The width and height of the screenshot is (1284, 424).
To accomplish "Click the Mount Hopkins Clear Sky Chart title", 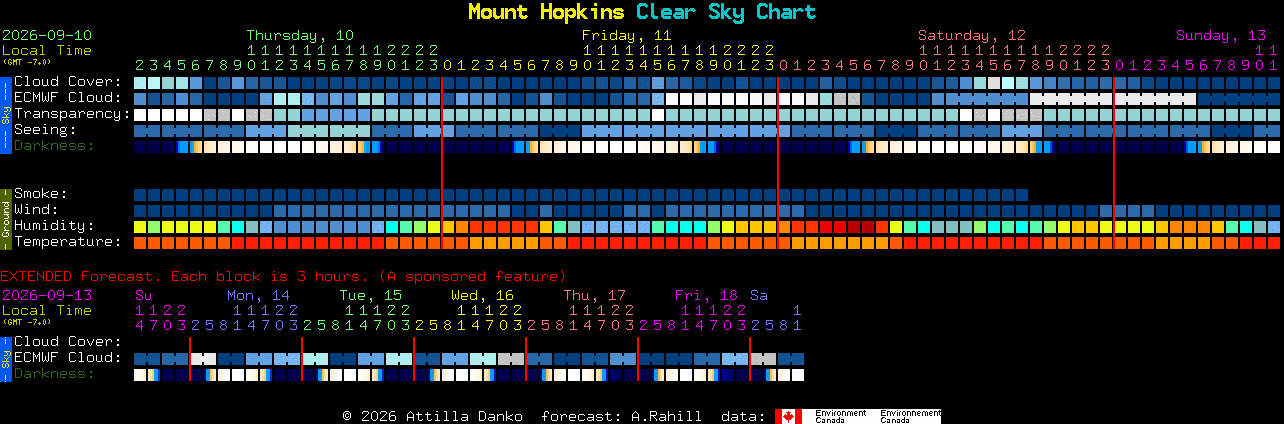I will [x=642, y=12].
